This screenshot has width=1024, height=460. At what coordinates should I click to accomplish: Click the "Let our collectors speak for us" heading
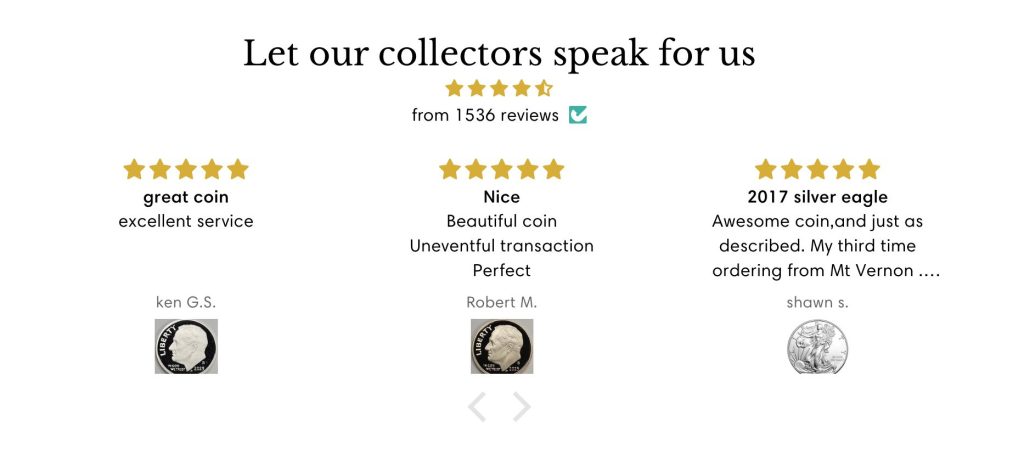click(x=499, y=53)
